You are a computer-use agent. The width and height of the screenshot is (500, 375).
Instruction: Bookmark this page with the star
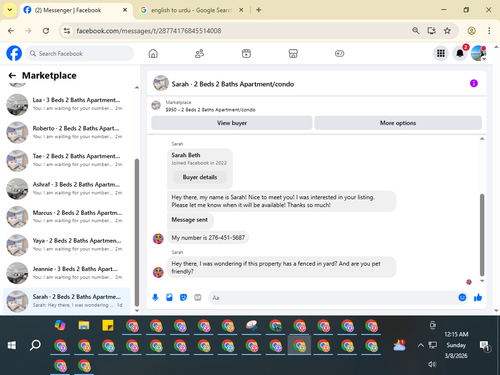[447, 31]
